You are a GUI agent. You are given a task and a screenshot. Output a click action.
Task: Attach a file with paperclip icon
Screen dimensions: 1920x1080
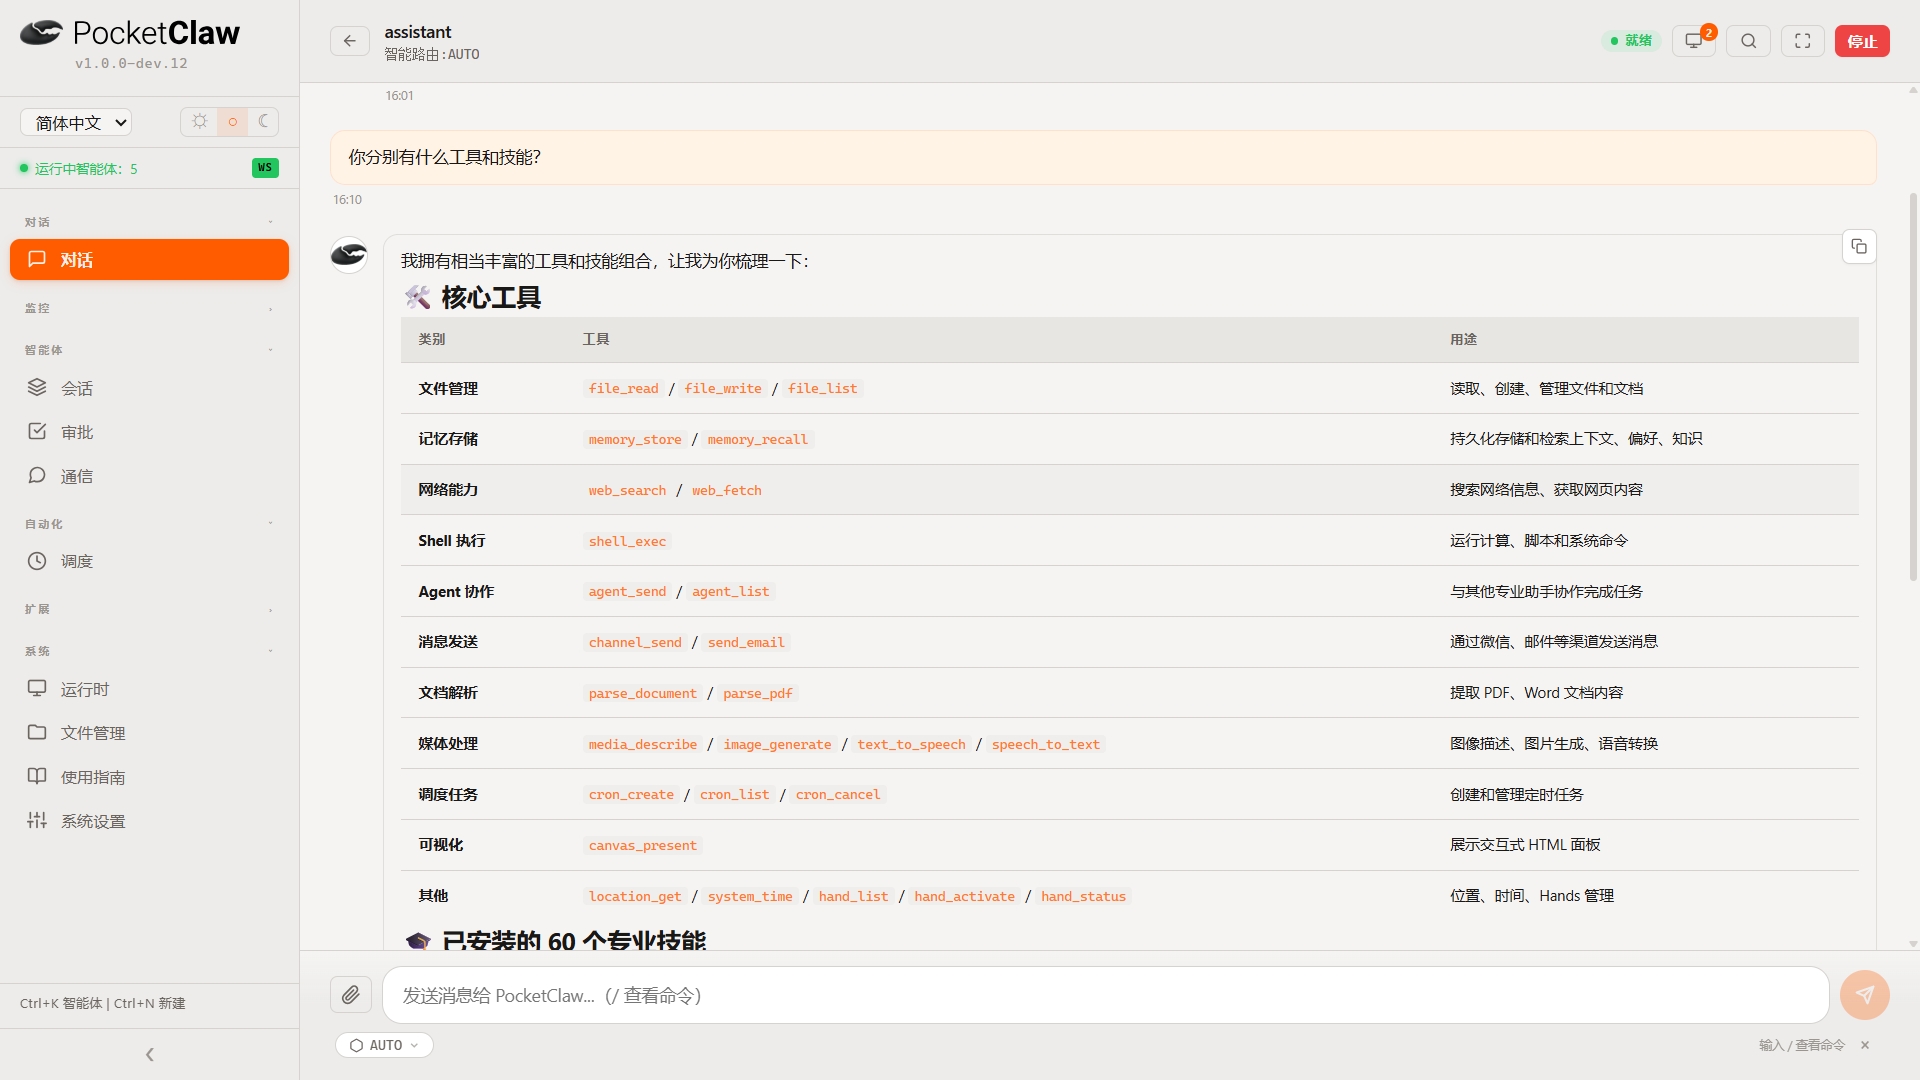pos(351,995)
